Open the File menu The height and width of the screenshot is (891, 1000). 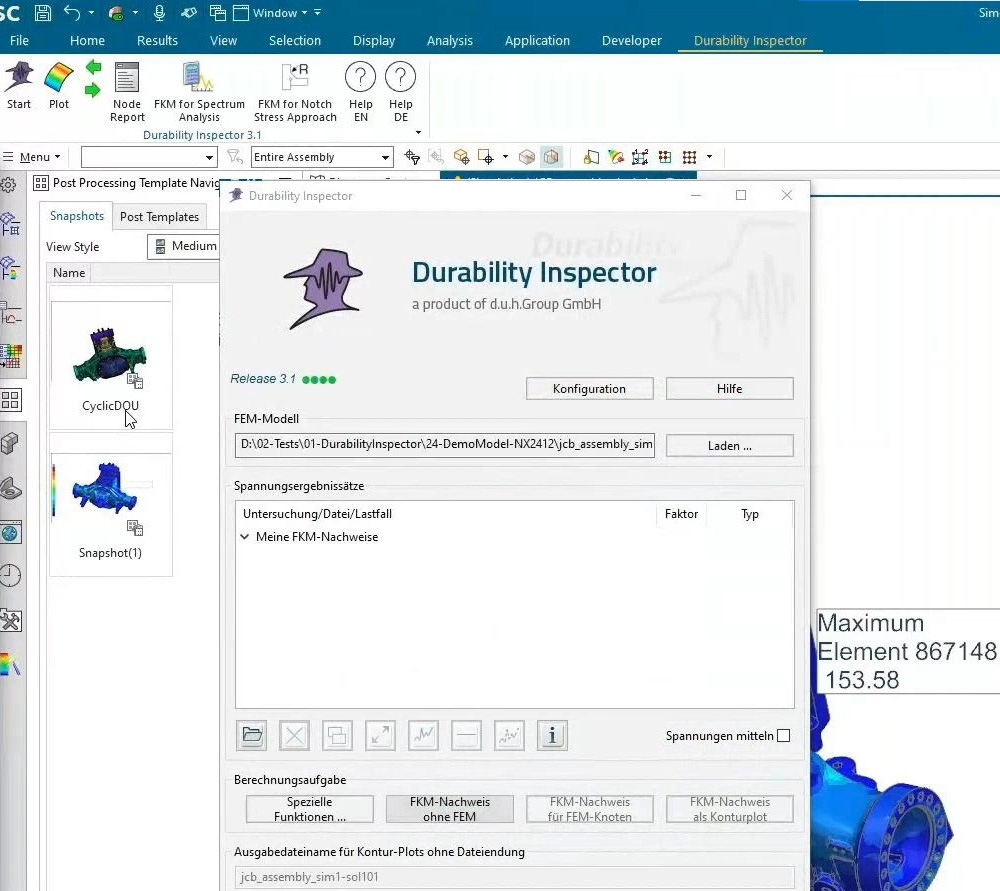click(19, 40)
